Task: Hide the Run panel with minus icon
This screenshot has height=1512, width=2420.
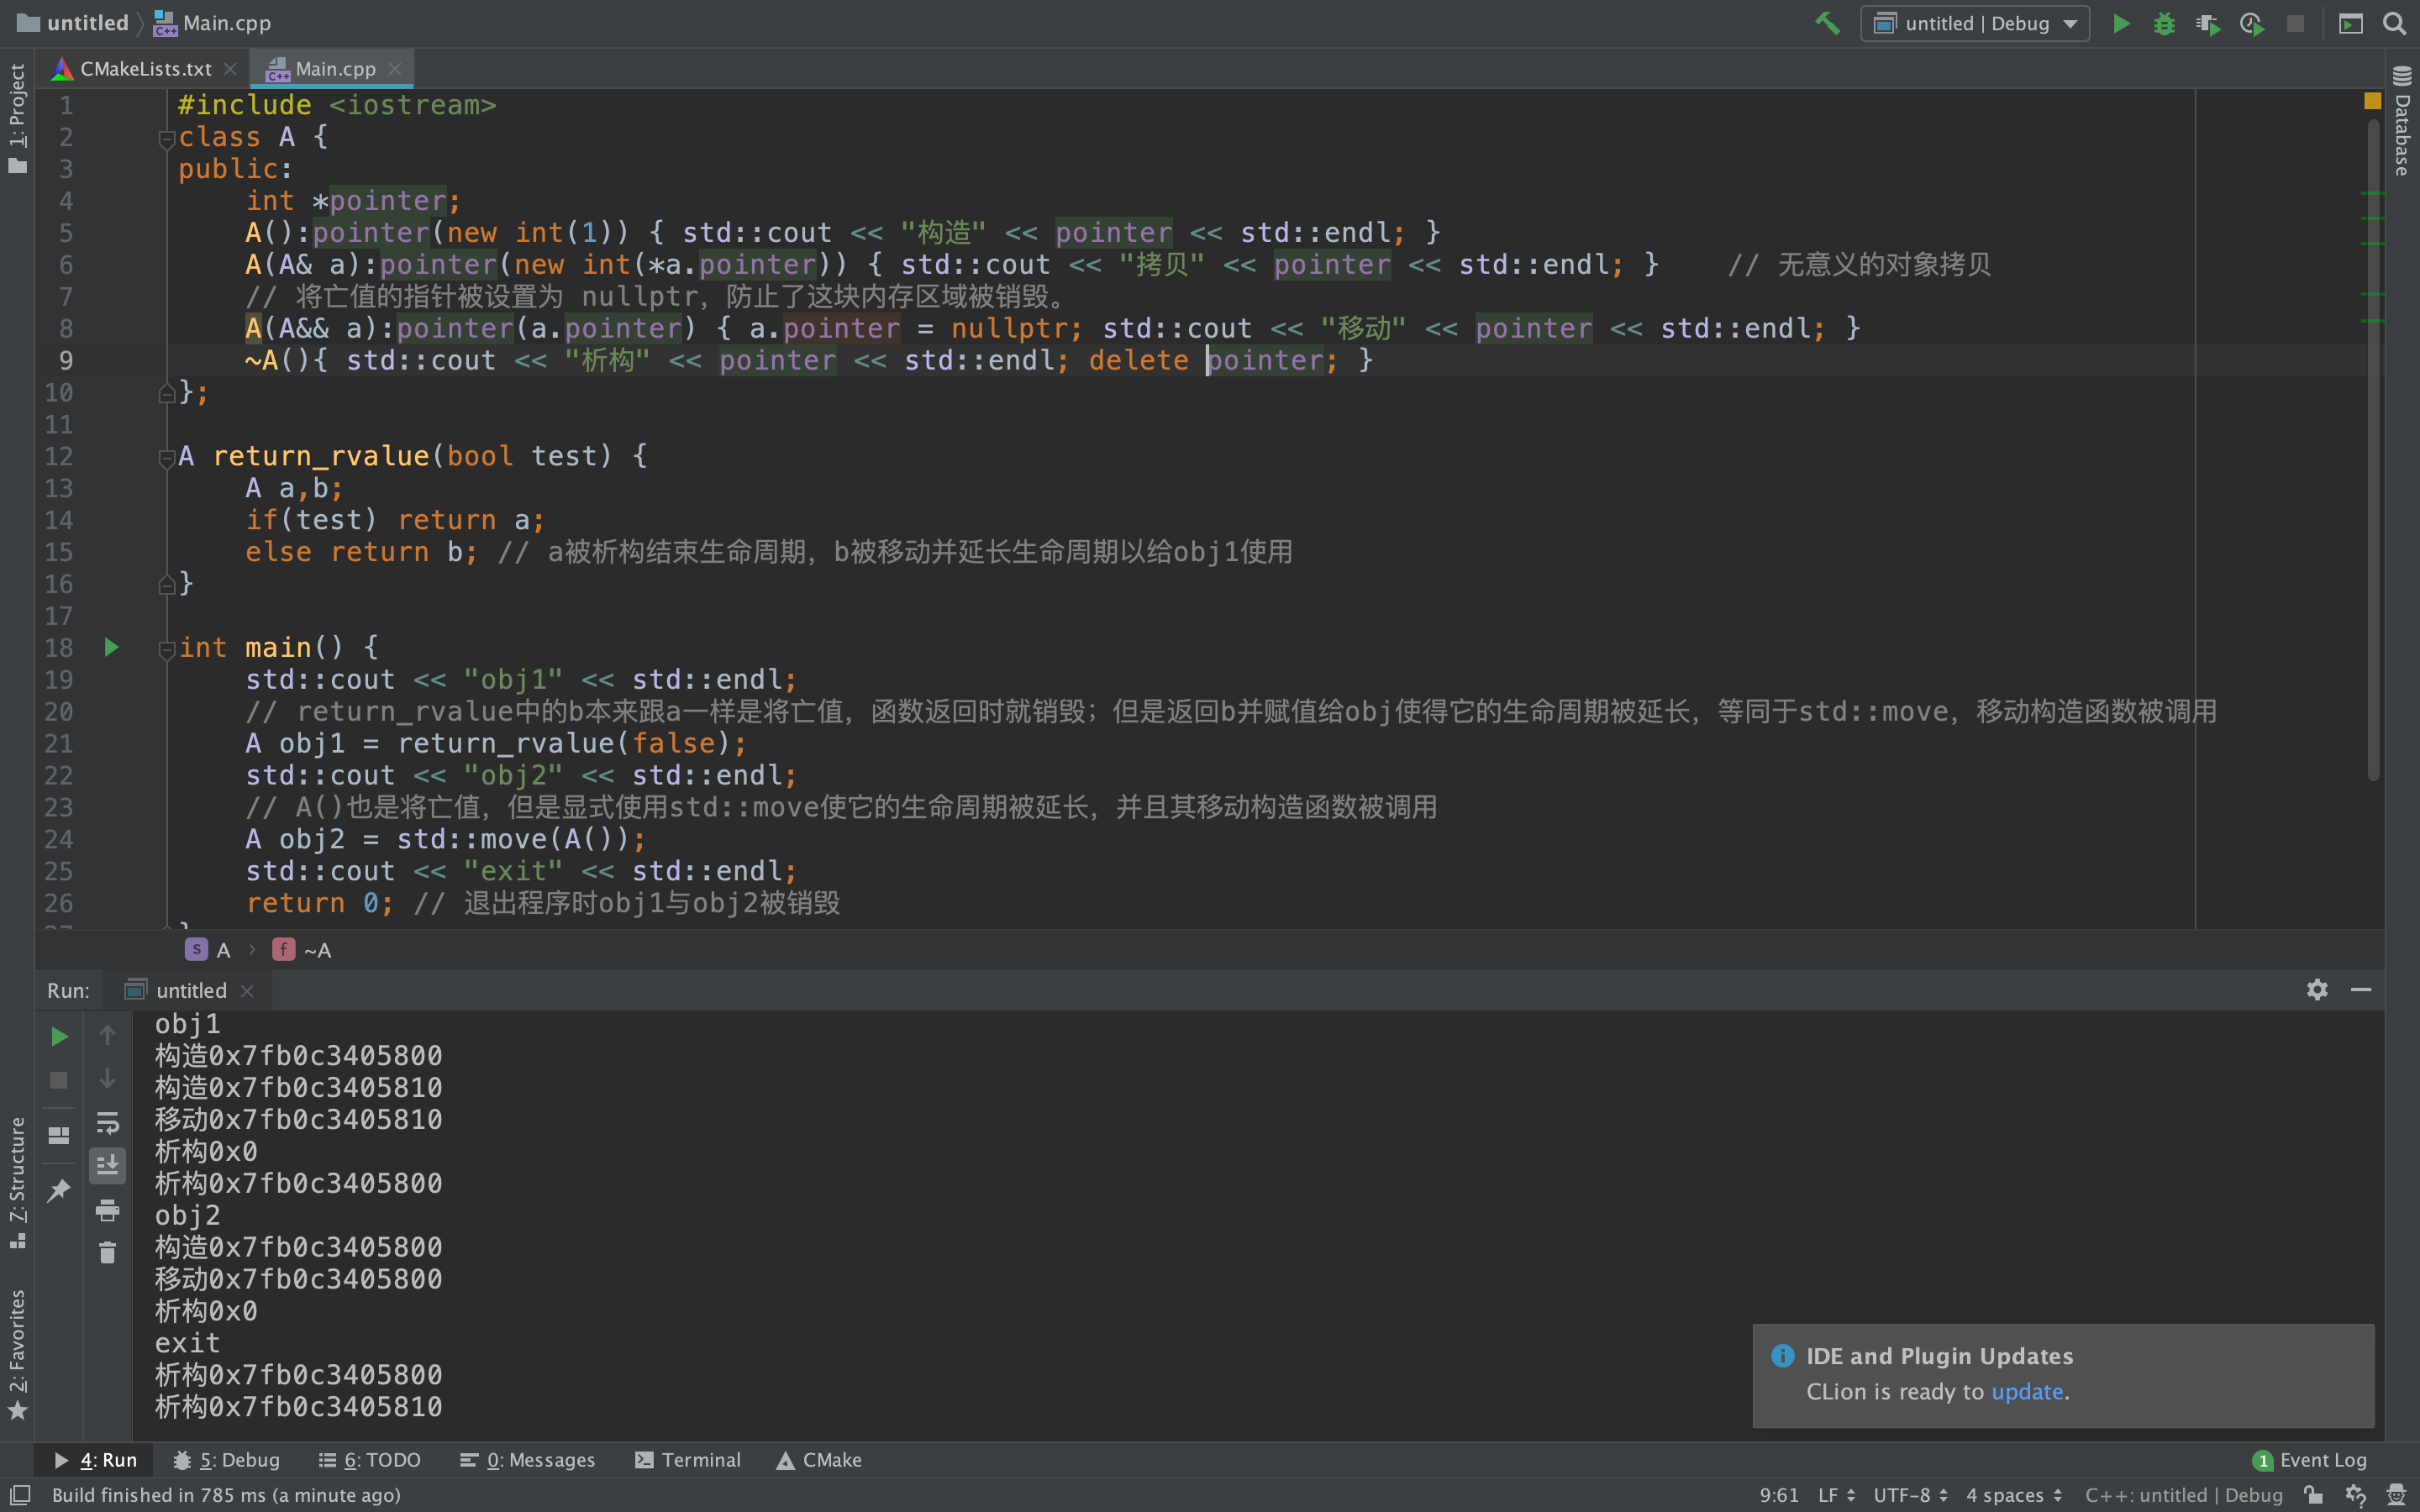Action: [x=2361, y=990]
